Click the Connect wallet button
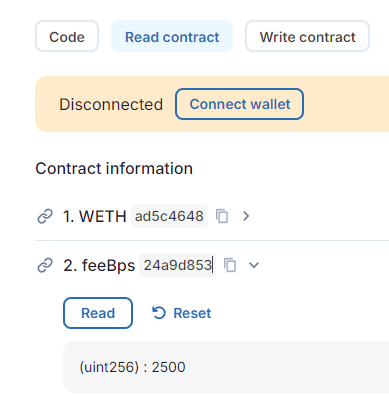The image size is (389, 395). [240, 104]
